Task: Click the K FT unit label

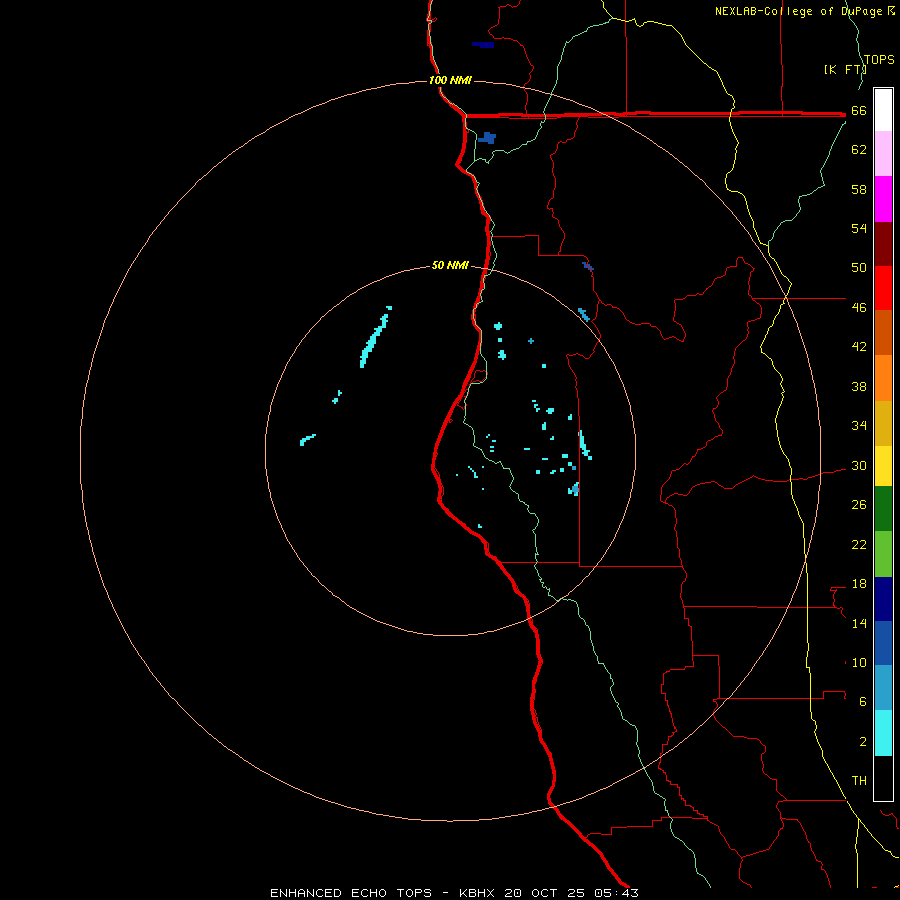Action: (845, 69)
